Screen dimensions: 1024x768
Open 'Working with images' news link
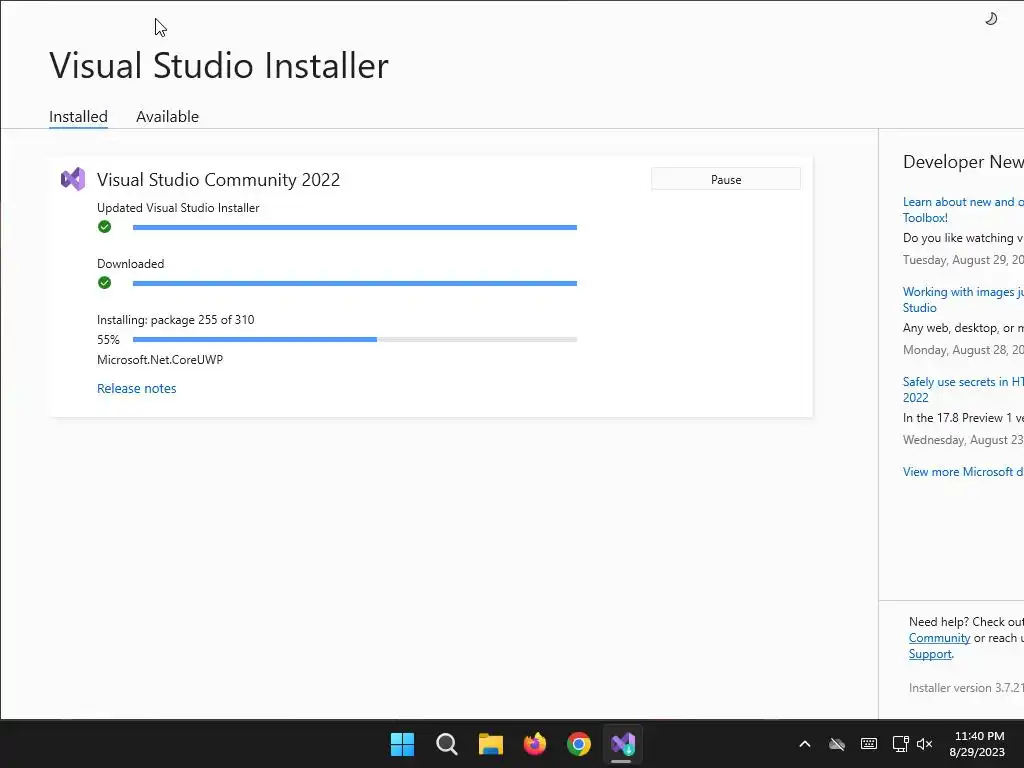[x=963, y=300]
